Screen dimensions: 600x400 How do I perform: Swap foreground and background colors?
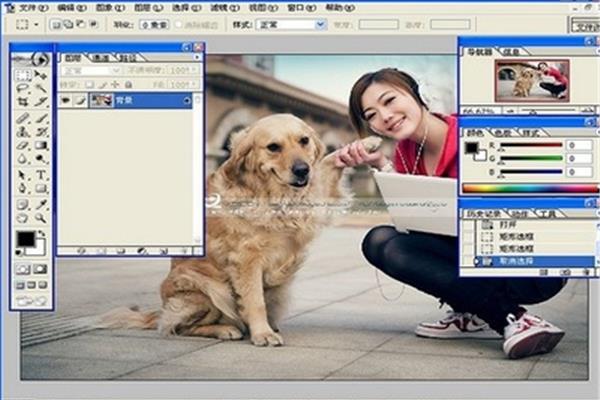(x=42, y=233)
